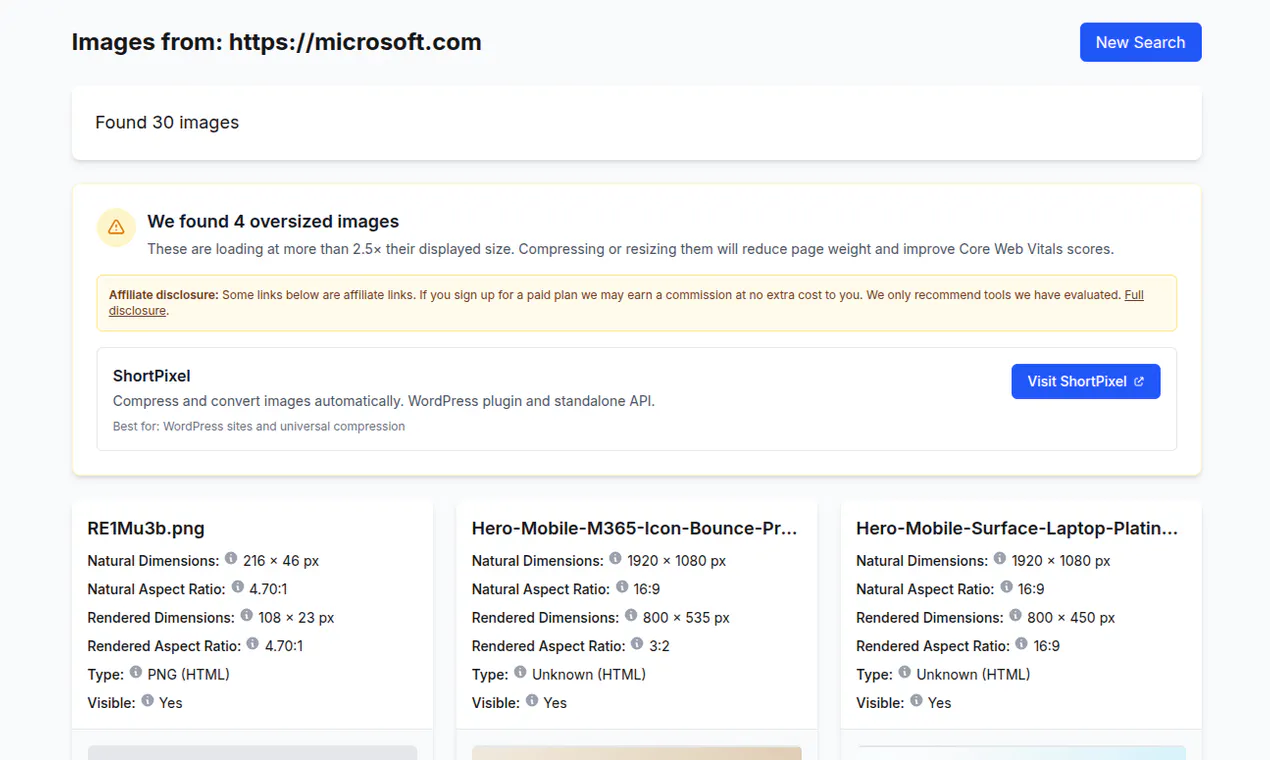Click the oversized images warning icon
The width and height of the screenshot is (1270, 760).
coord(116,227)
